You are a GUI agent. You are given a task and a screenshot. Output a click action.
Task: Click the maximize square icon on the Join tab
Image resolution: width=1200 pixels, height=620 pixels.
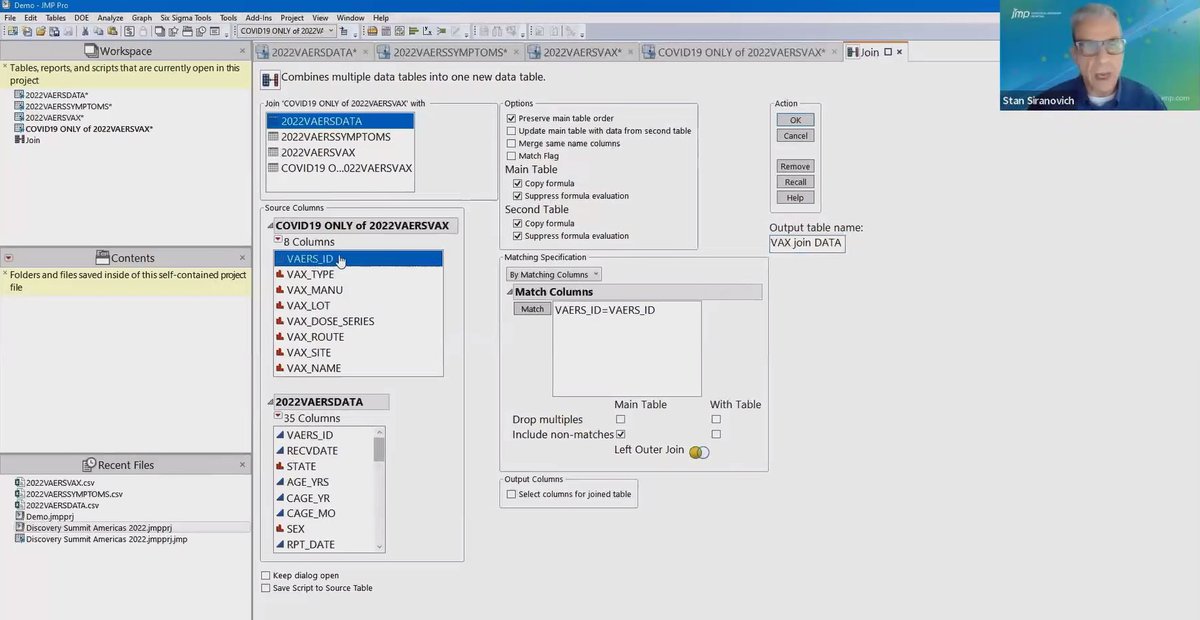coord(887,52)
